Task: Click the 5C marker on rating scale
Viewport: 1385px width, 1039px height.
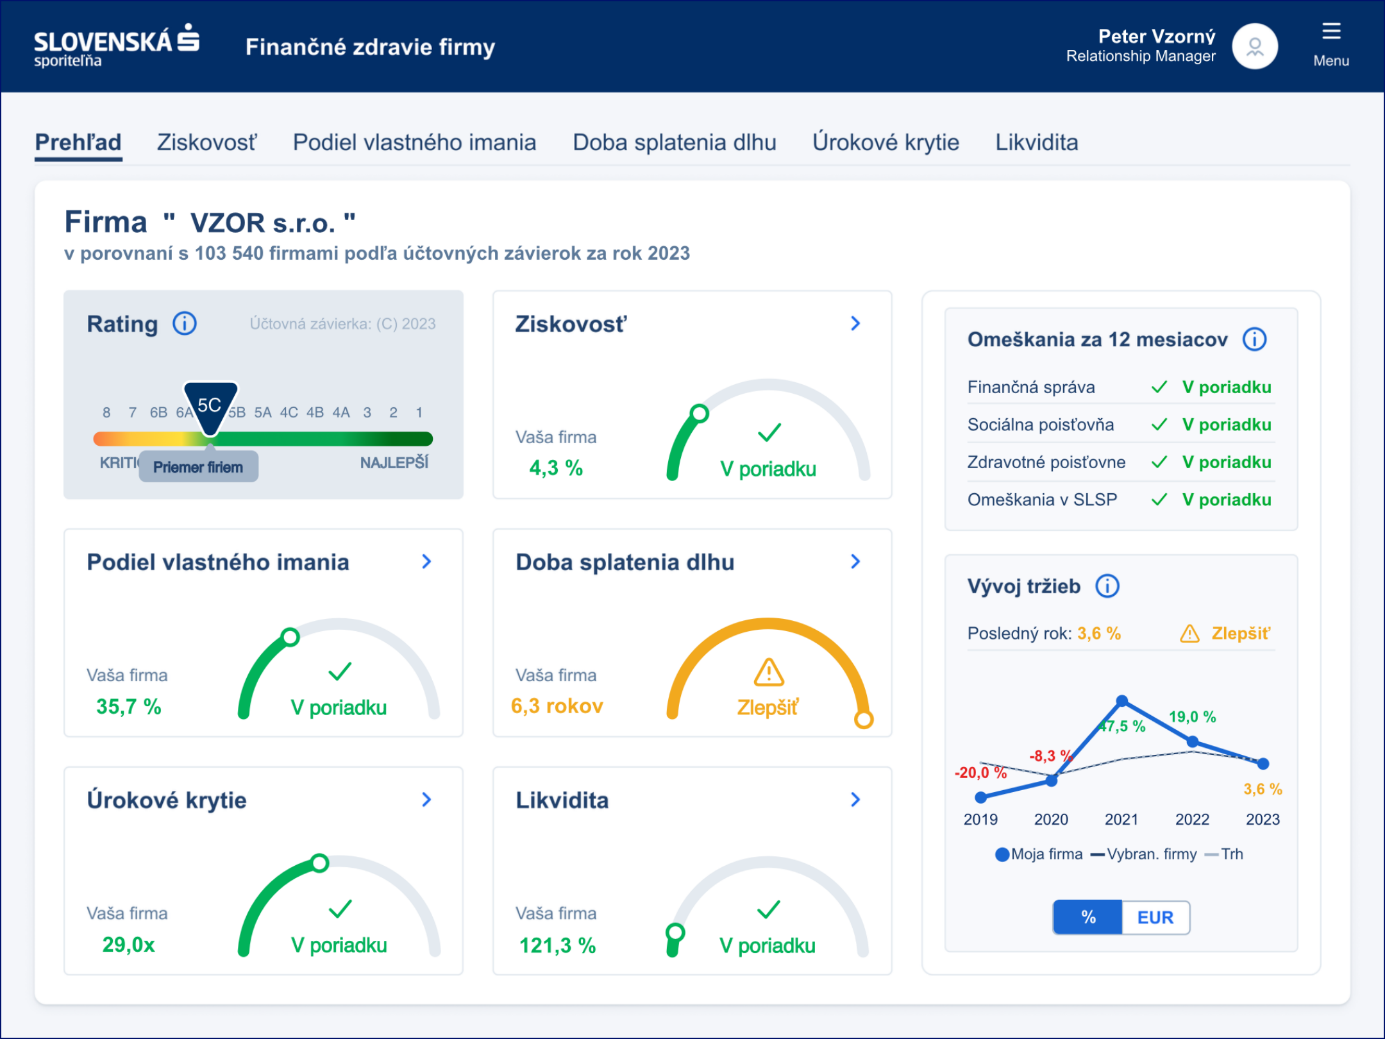Action: click(210, 406)
